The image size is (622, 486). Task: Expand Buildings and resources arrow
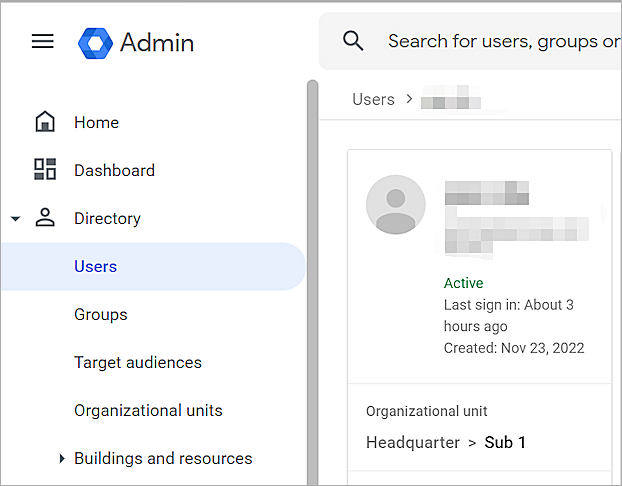tap(63, 459)
